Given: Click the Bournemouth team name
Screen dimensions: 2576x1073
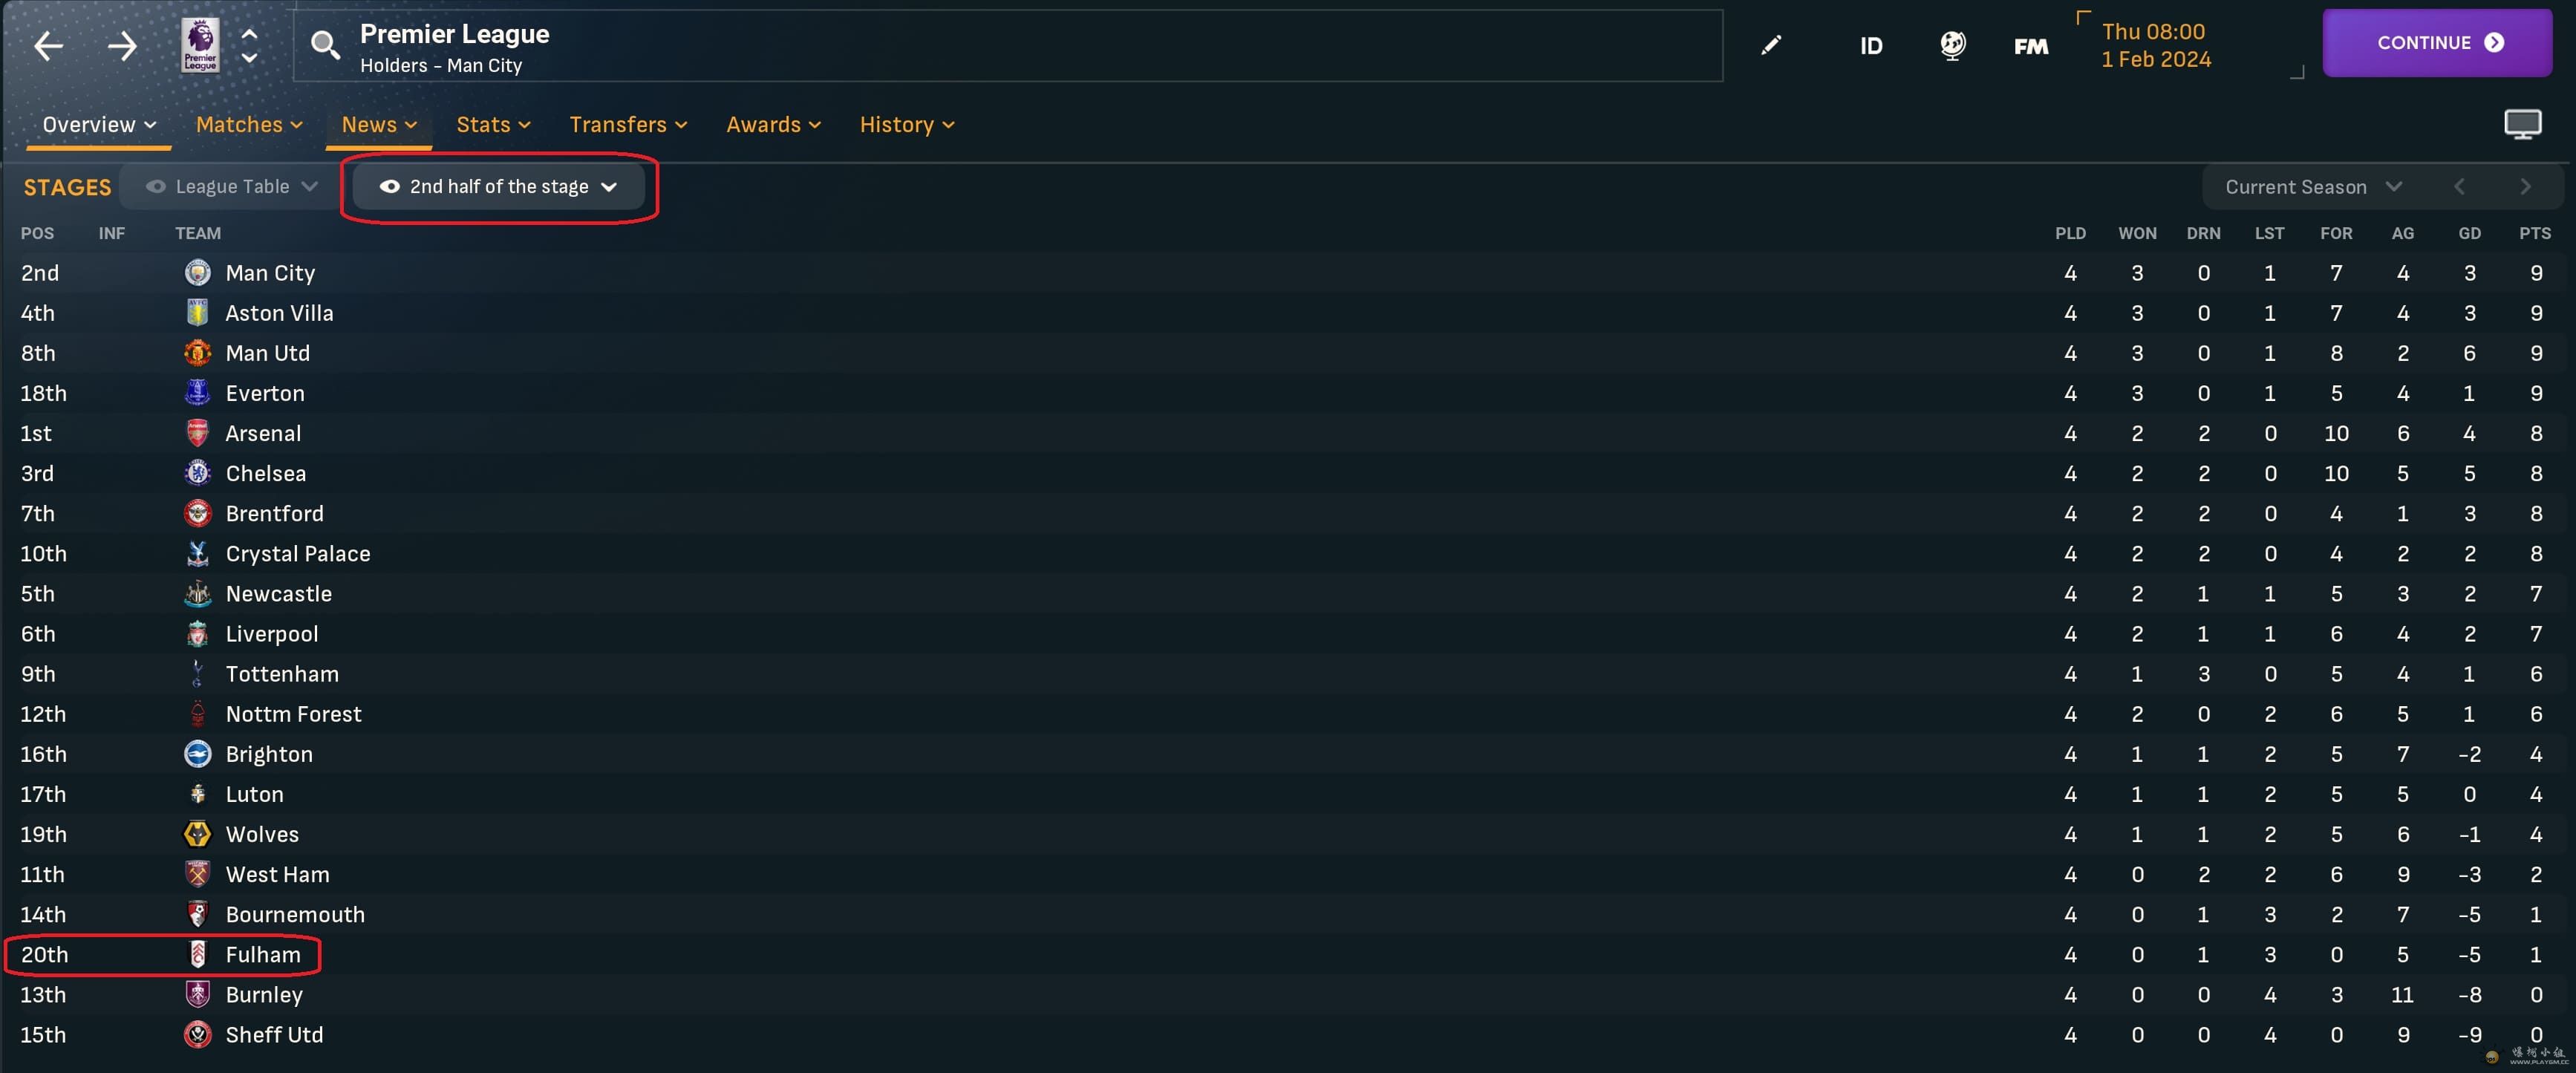Looking at the screenshot, I should tap(295, 915).
